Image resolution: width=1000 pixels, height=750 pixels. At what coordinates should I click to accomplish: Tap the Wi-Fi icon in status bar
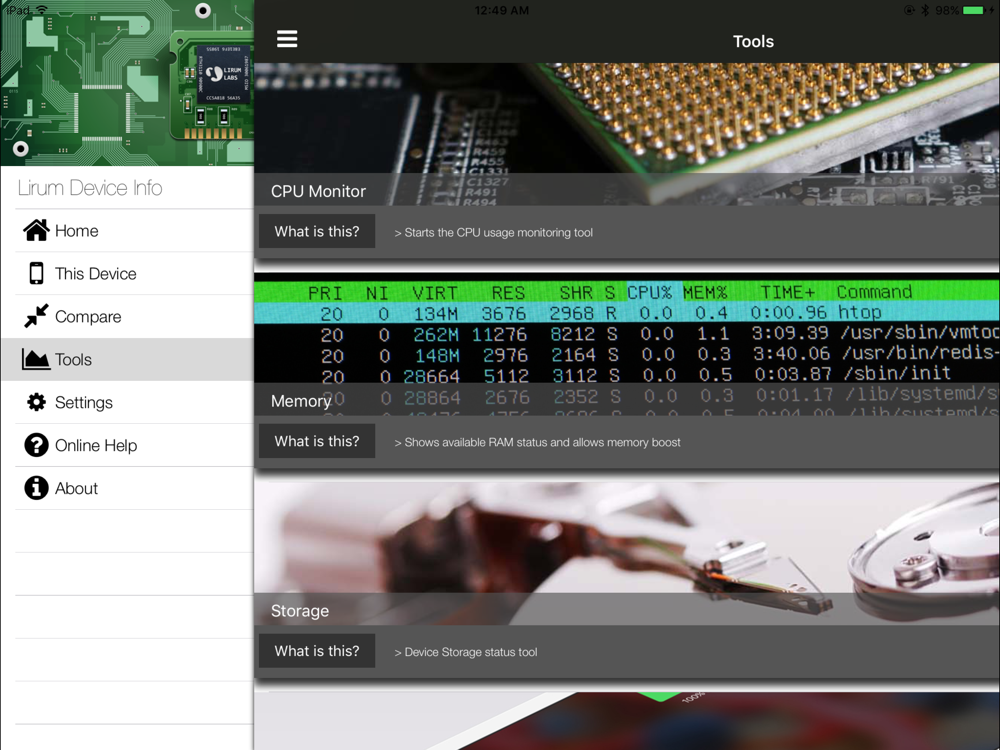coord(42,10)
